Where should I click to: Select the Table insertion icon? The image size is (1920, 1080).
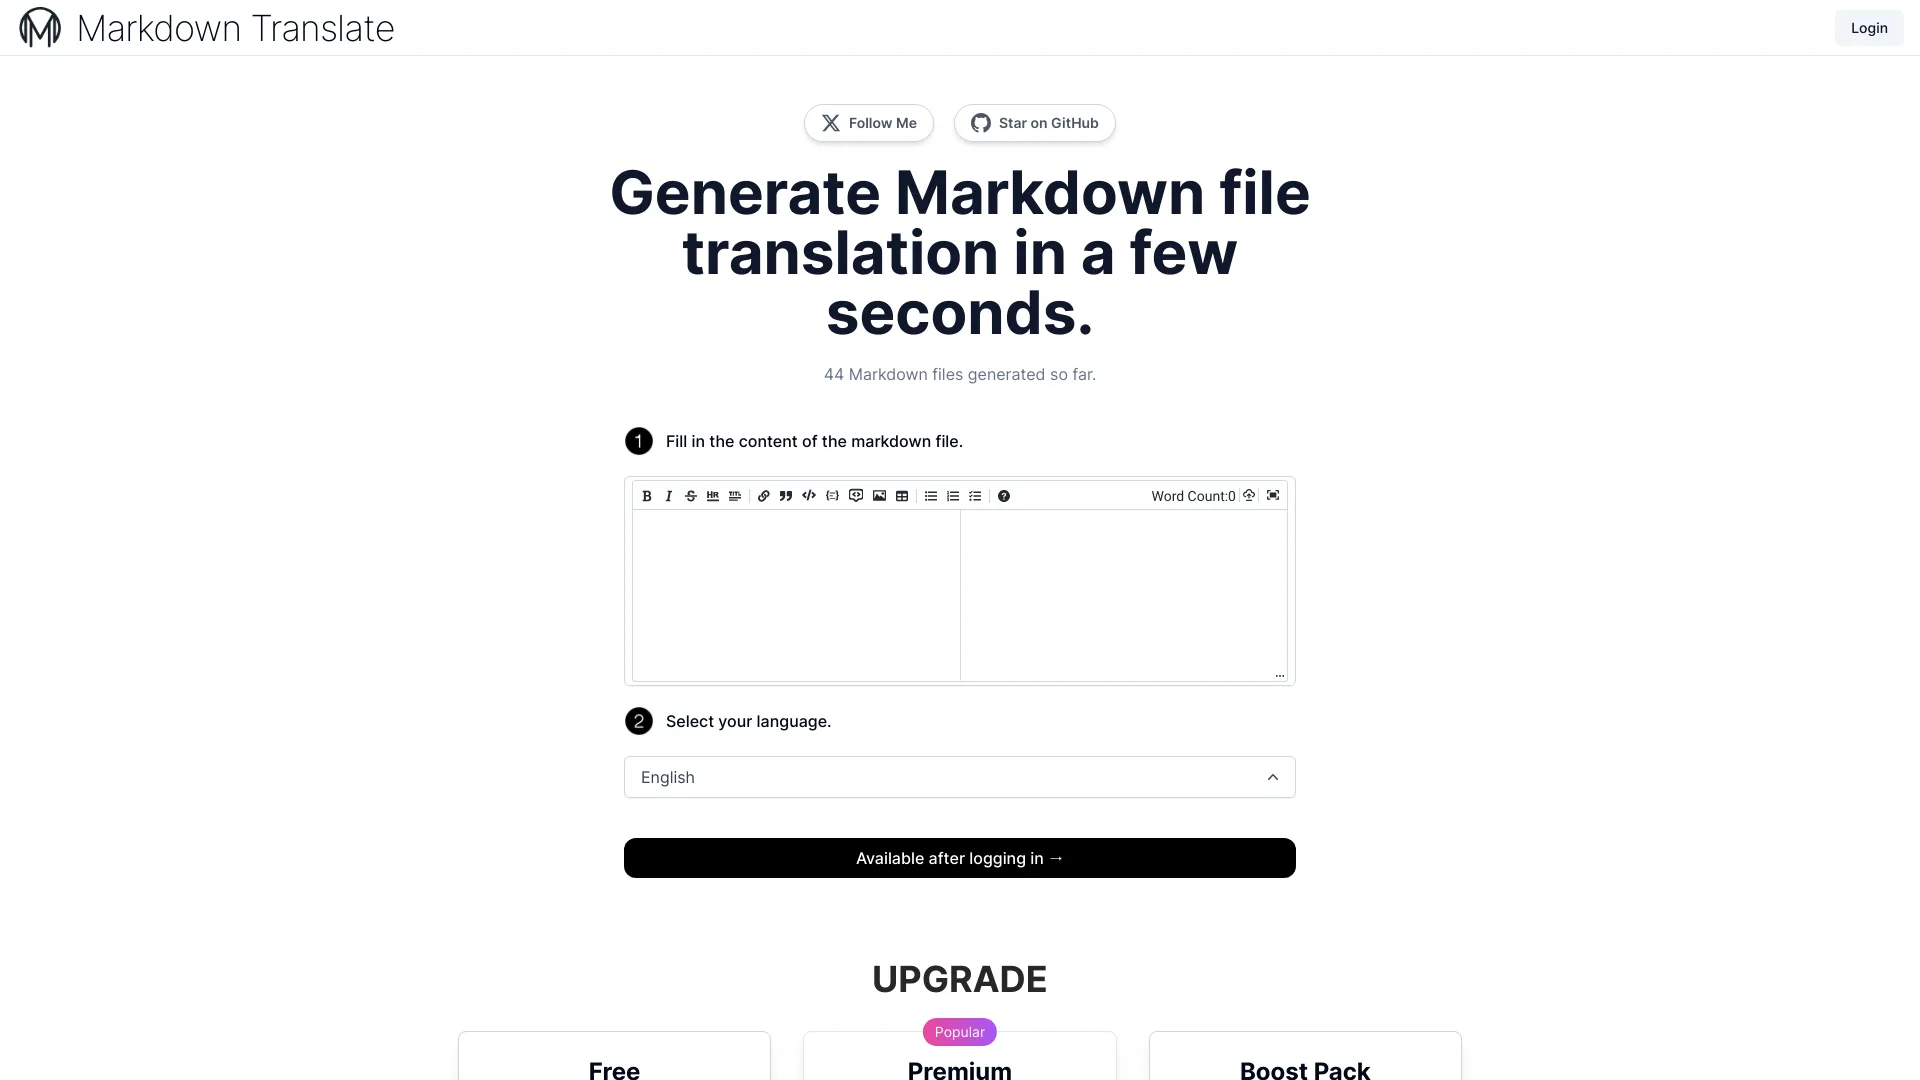(x=902, y=496)
